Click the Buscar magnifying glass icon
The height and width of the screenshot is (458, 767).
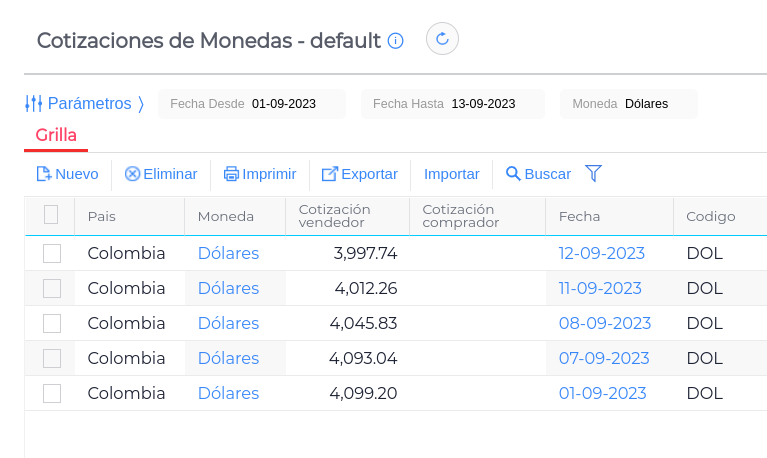(x=513, y=174)
